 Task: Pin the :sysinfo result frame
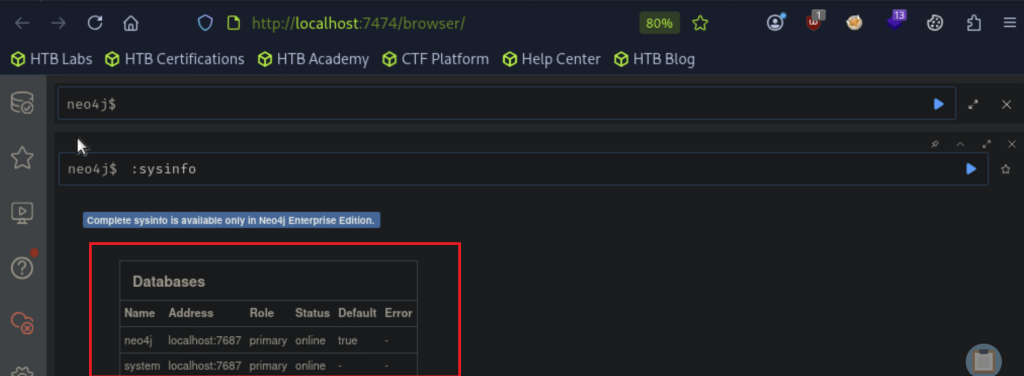[935, 144]
